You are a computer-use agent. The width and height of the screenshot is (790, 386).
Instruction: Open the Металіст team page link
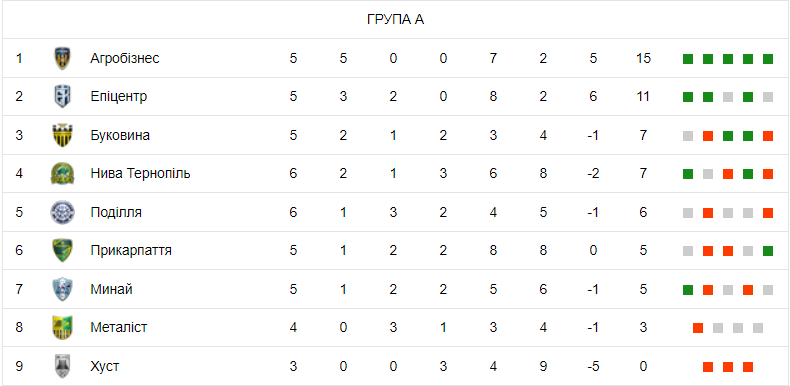(119, 328)
